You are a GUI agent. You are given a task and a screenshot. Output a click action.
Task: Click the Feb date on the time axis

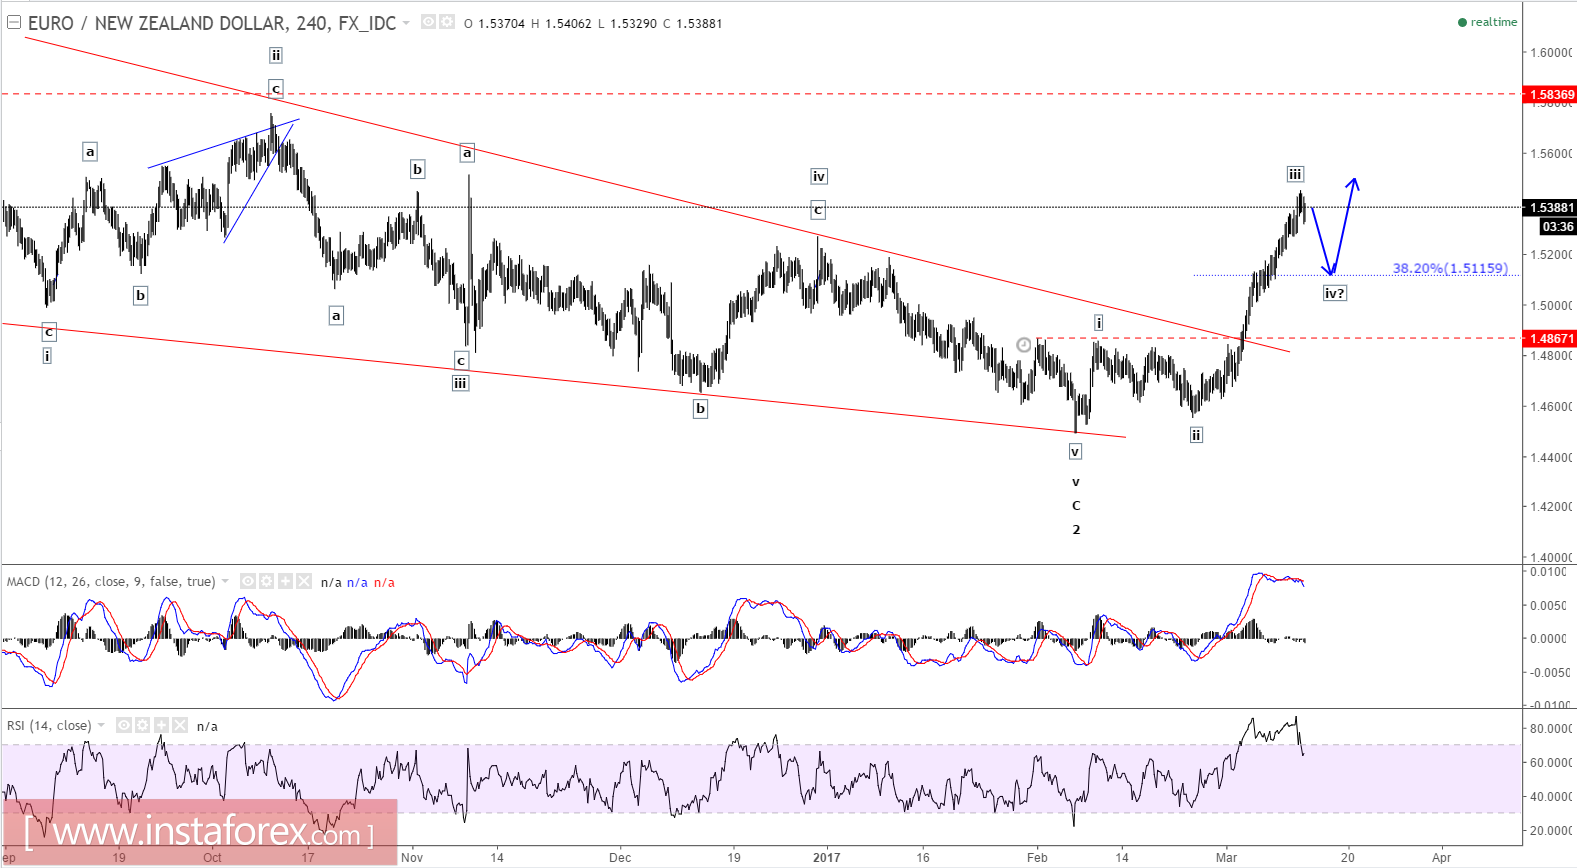1037,857
